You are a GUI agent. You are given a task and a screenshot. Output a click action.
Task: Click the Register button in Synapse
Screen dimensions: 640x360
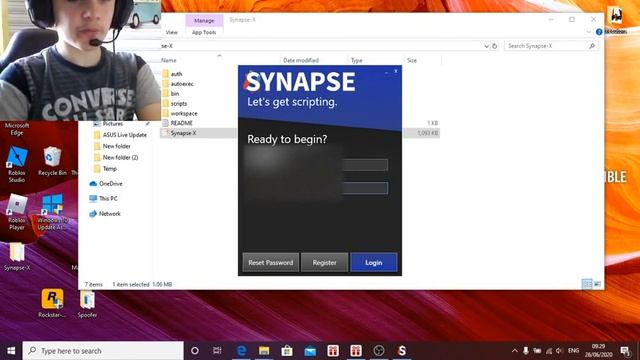click(x=324, y=262)
